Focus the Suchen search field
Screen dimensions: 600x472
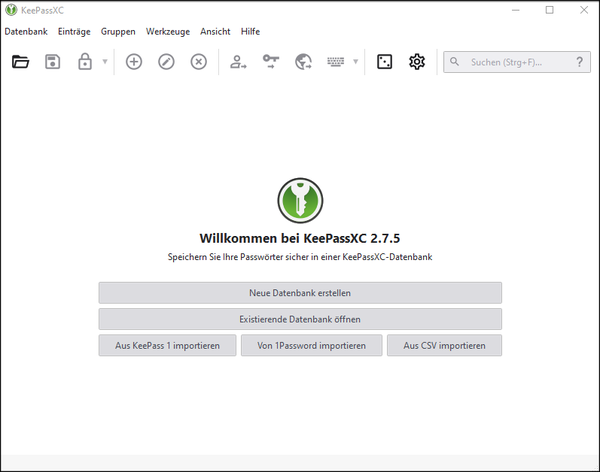(x=517, y=62)
